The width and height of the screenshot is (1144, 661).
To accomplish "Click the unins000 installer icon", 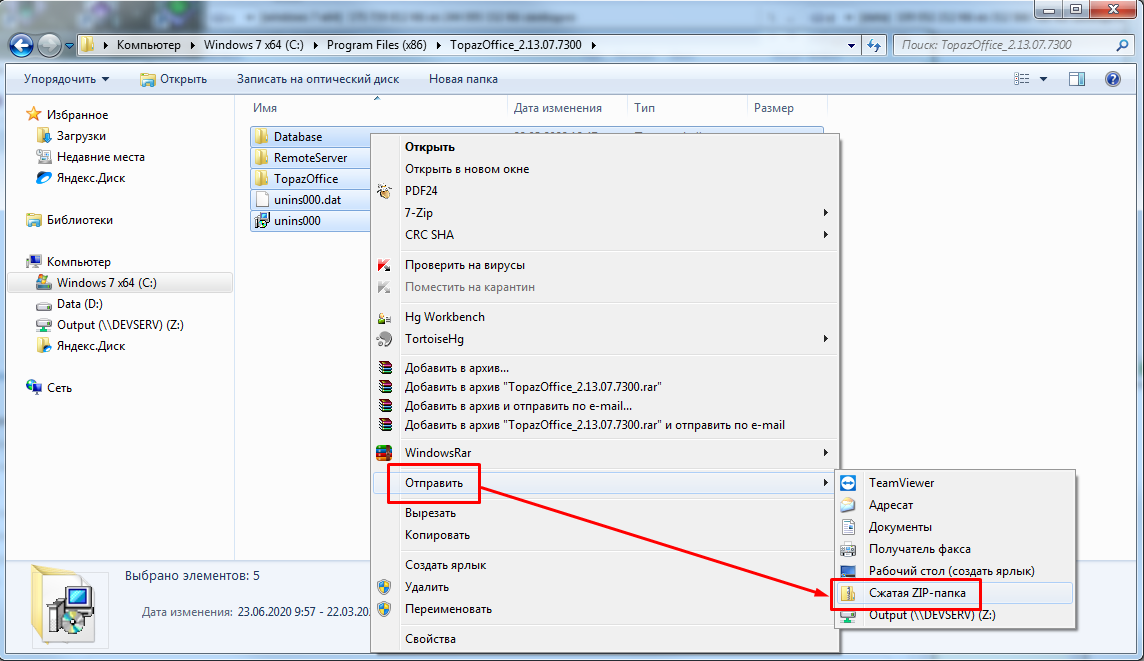I will 261,220.
